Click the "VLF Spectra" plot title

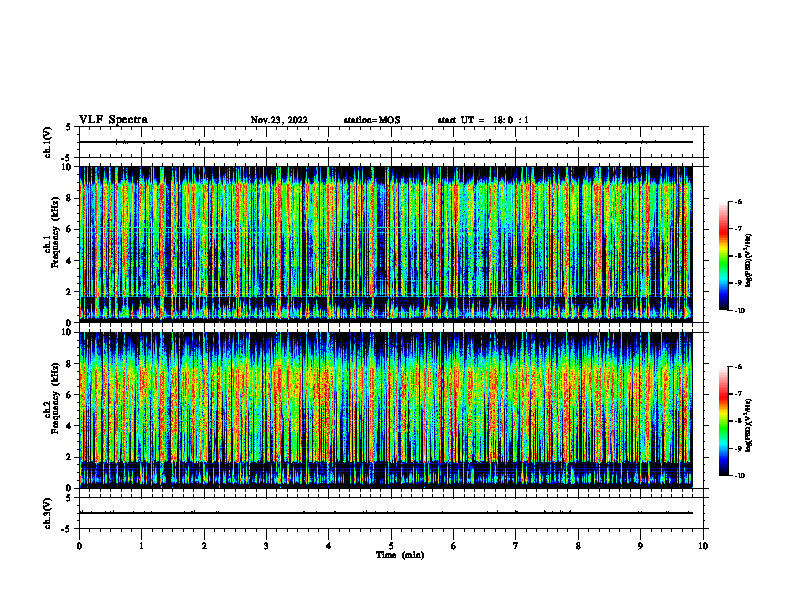(113, 120)
